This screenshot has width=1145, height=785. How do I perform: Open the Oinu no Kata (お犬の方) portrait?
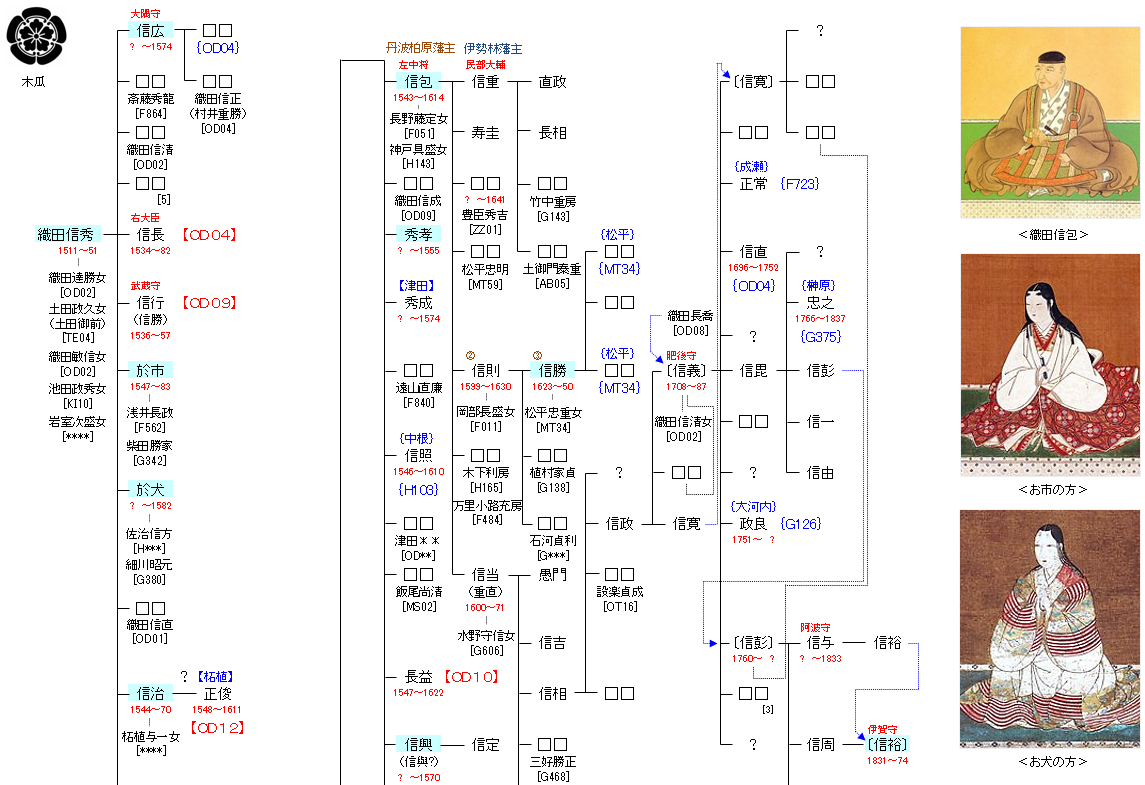pyautogui.click(x=1050, y=628)
